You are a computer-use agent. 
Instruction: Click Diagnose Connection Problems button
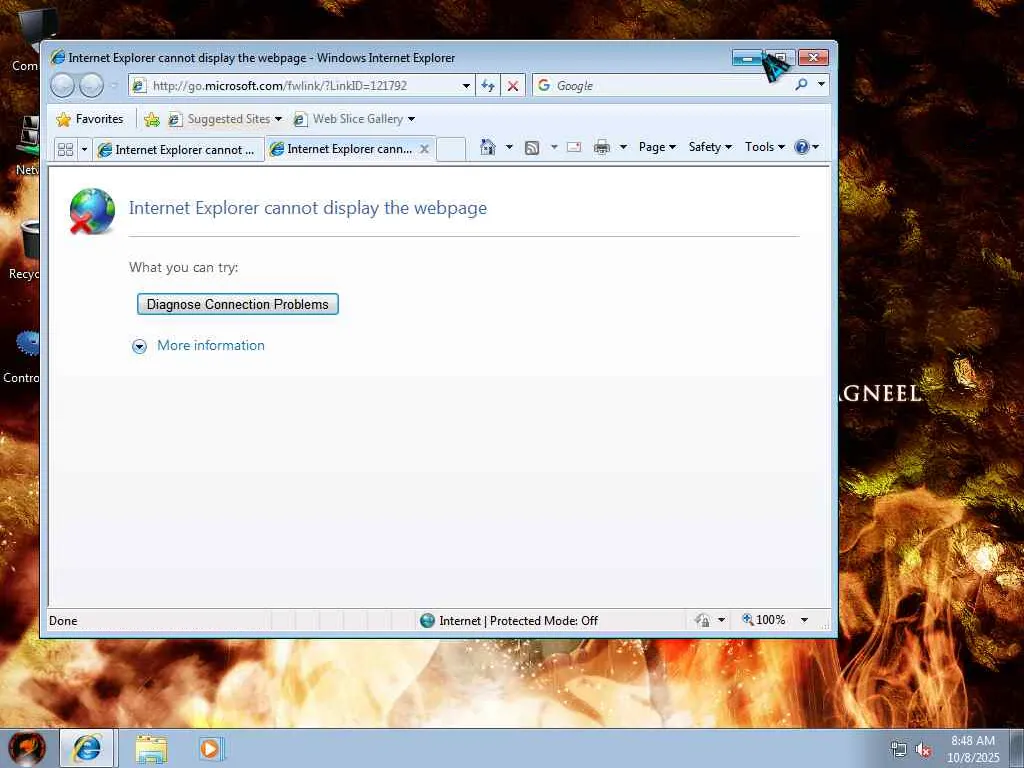tap(238, 304)
